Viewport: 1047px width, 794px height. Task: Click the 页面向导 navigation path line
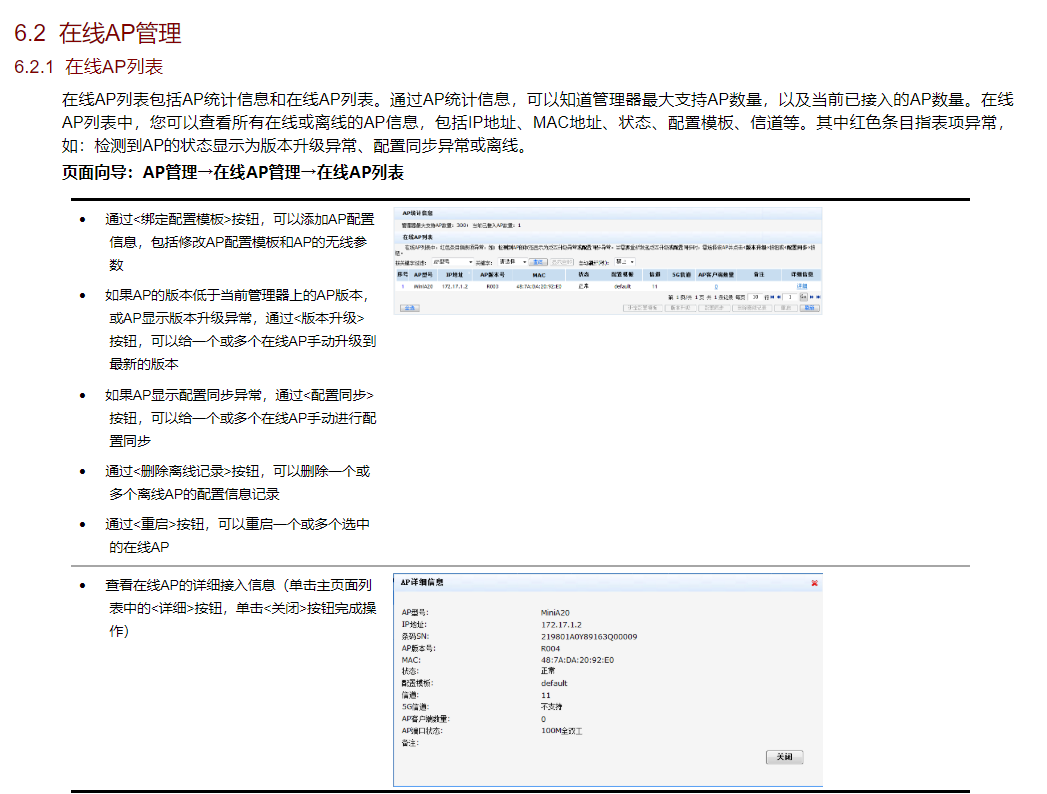233,172
